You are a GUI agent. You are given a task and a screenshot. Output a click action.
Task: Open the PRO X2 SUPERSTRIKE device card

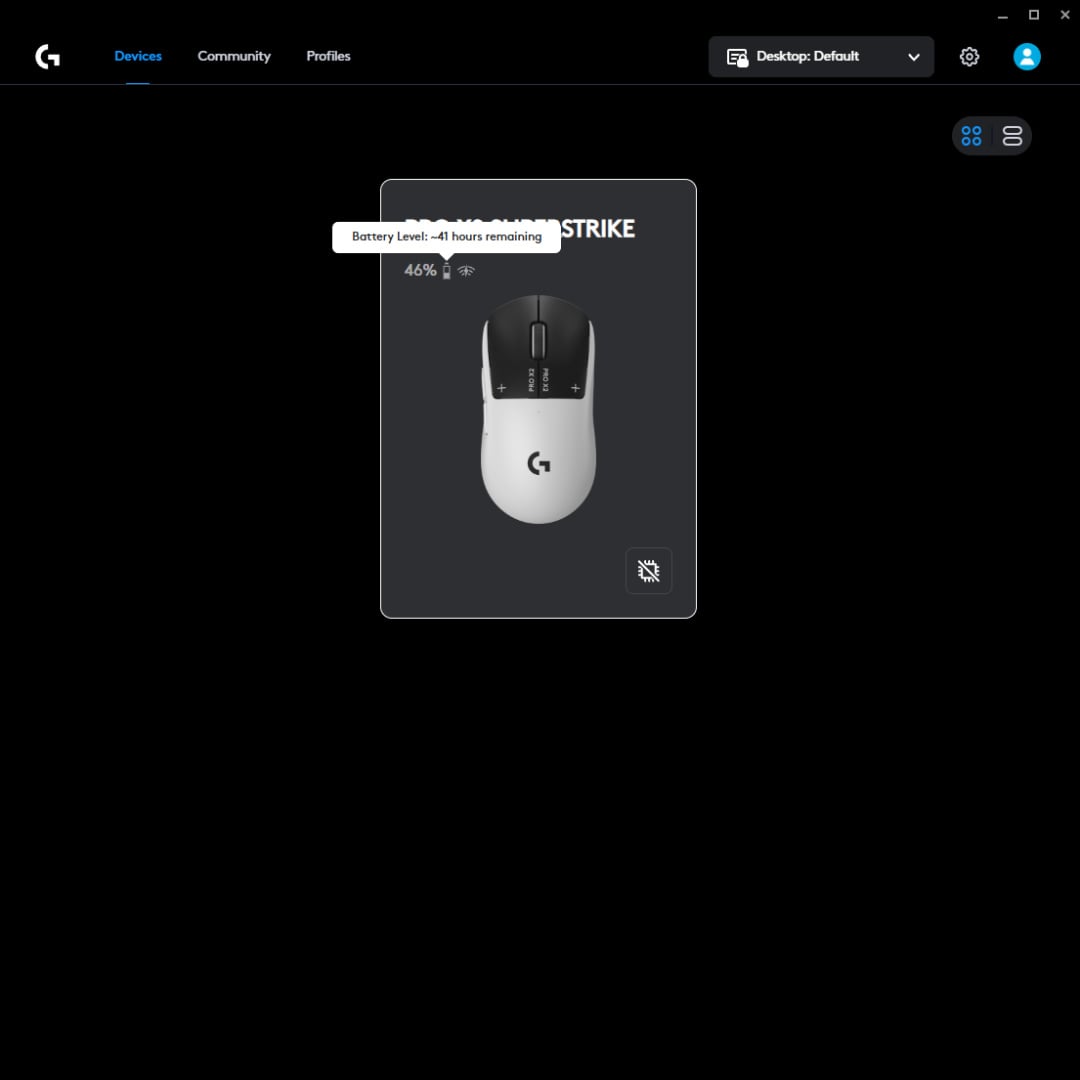(538, 410)
